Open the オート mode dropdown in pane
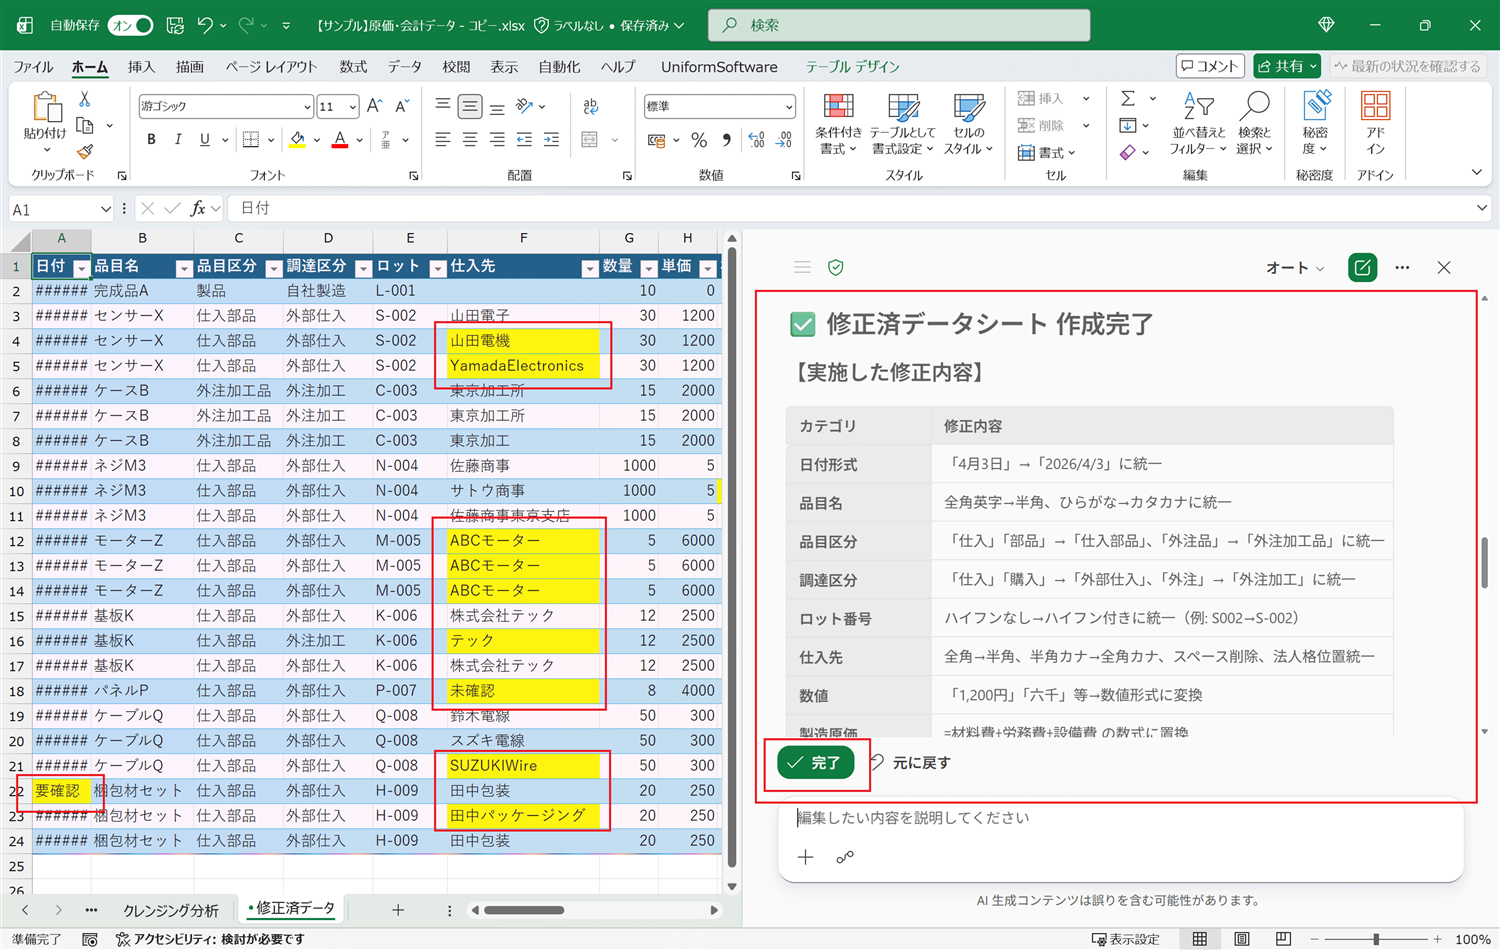Viewport: 1500px width, 950px height. 1295,267
